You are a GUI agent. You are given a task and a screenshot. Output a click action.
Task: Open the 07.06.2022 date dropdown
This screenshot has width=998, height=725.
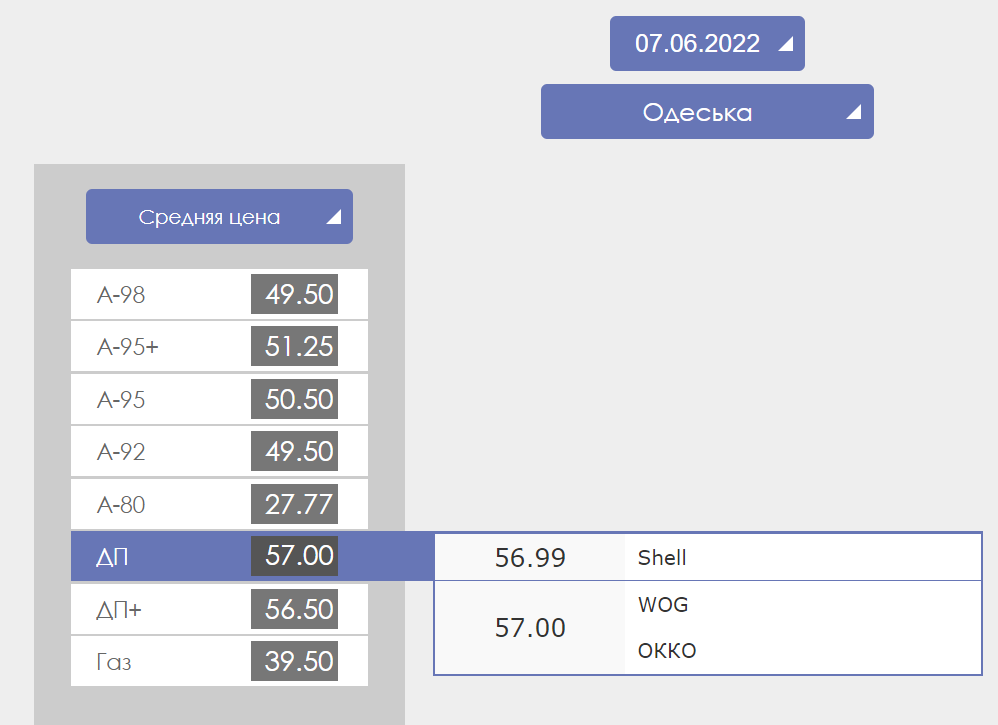pyautogui.click(x=706, y=44)
